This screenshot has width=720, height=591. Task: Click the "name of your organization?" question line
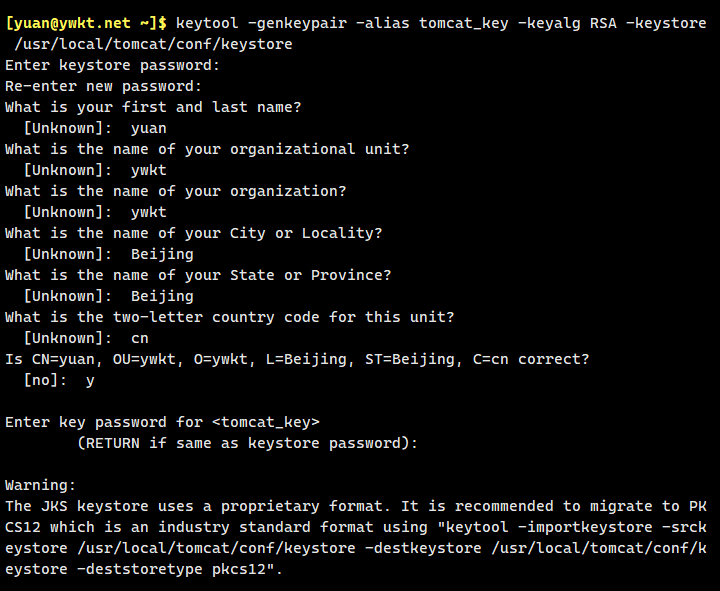pyautogui.click(x=176, y=191)
